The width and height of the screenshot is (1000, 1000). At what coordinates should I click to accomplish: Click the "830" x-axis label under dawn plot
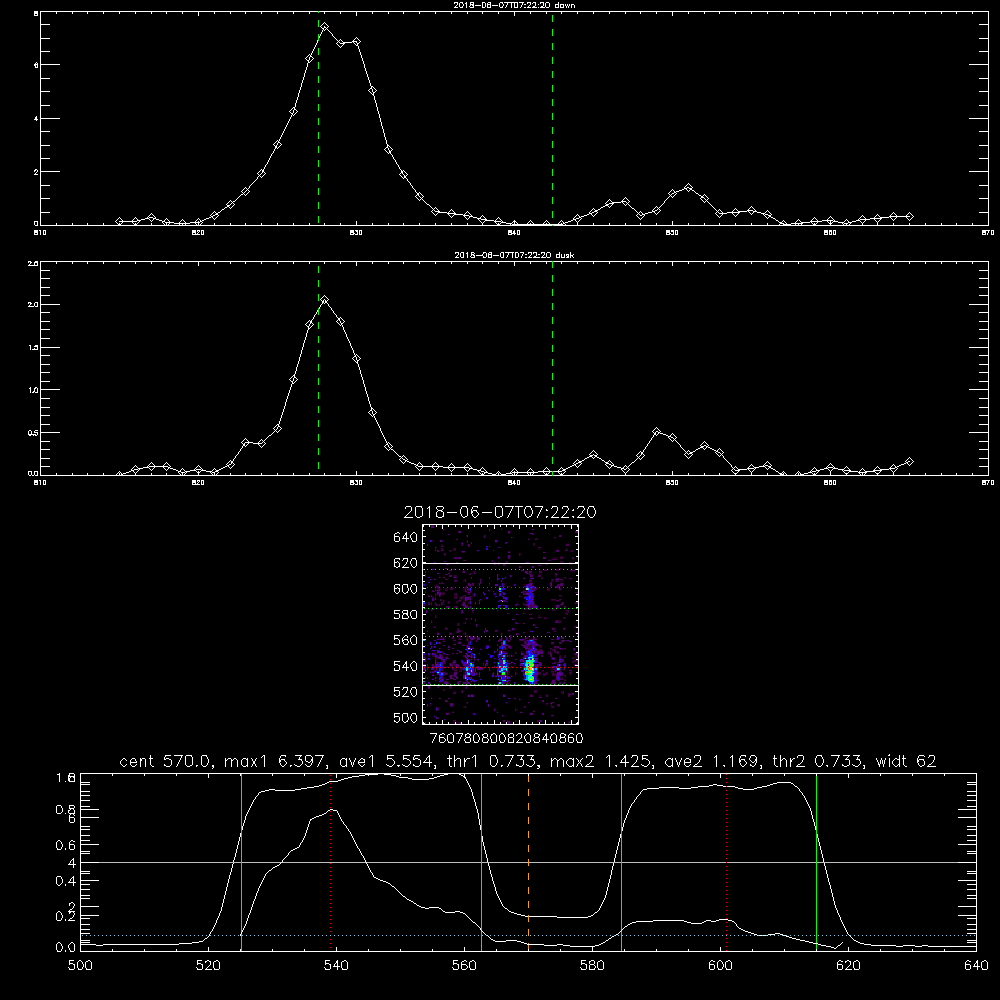click(356, 233)
